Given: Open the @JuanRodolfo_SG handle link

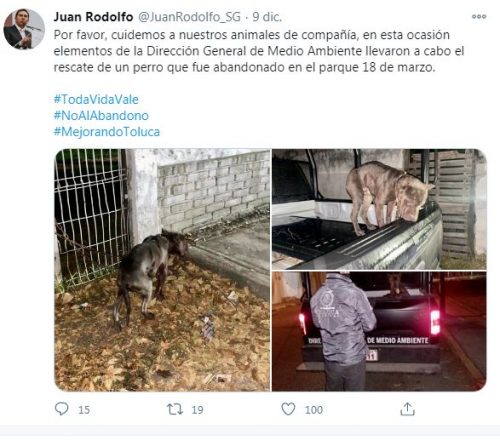Looking at the screenshot, I should pyautogui.click(x=189, y=17).
